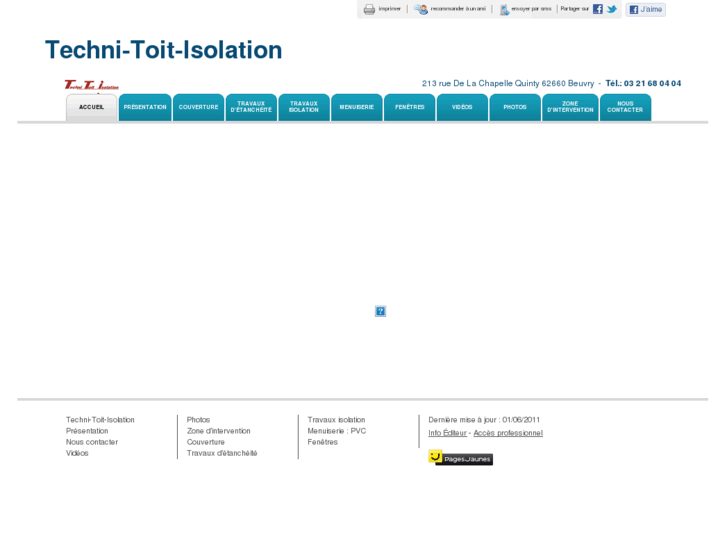The width and height of the screenshot is (727, 545).
Task: Open footer link Zone d'intervention
Action: (x=218, y=431)
